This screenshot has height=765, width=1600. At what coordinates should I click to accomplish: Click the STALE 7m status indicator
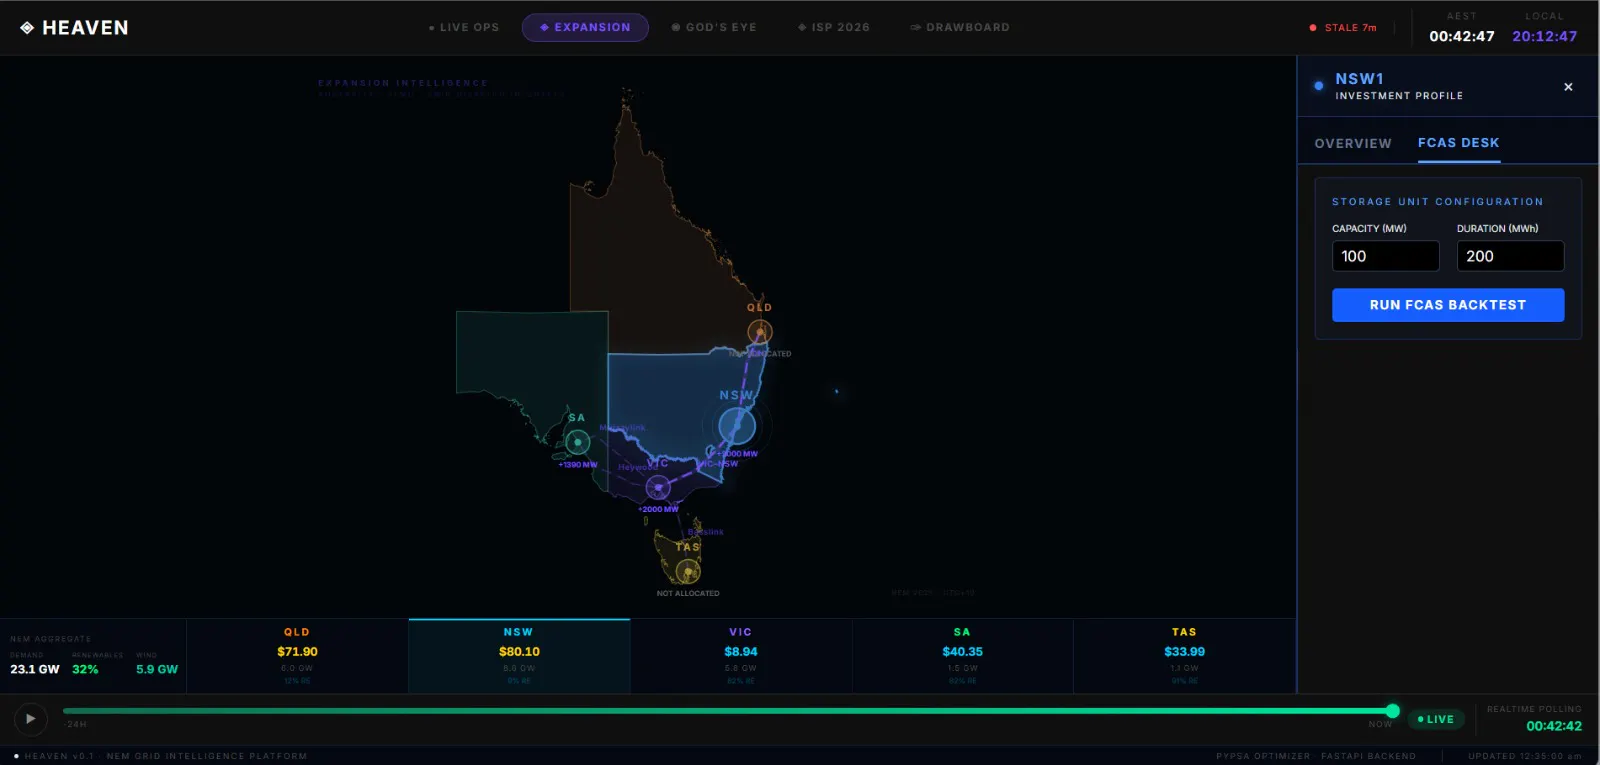pos(1343,28)
